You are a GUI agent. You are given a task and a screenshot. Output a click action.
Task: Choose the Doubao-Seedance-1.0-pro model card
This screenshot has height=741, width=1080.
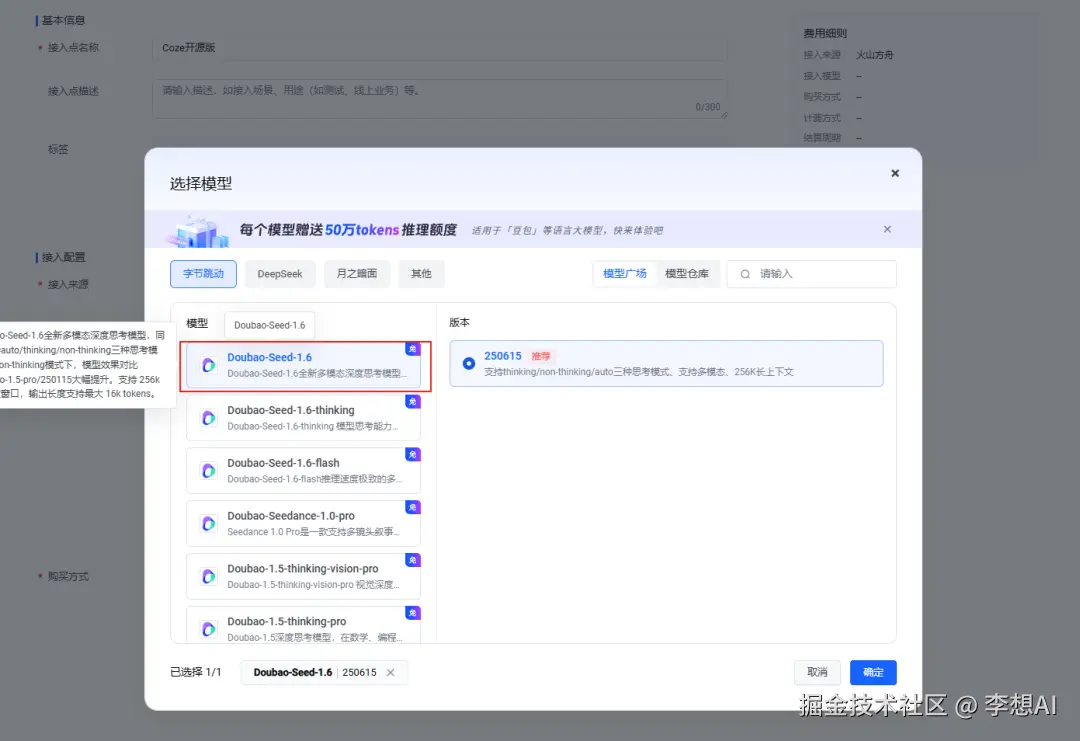point(303,524)
